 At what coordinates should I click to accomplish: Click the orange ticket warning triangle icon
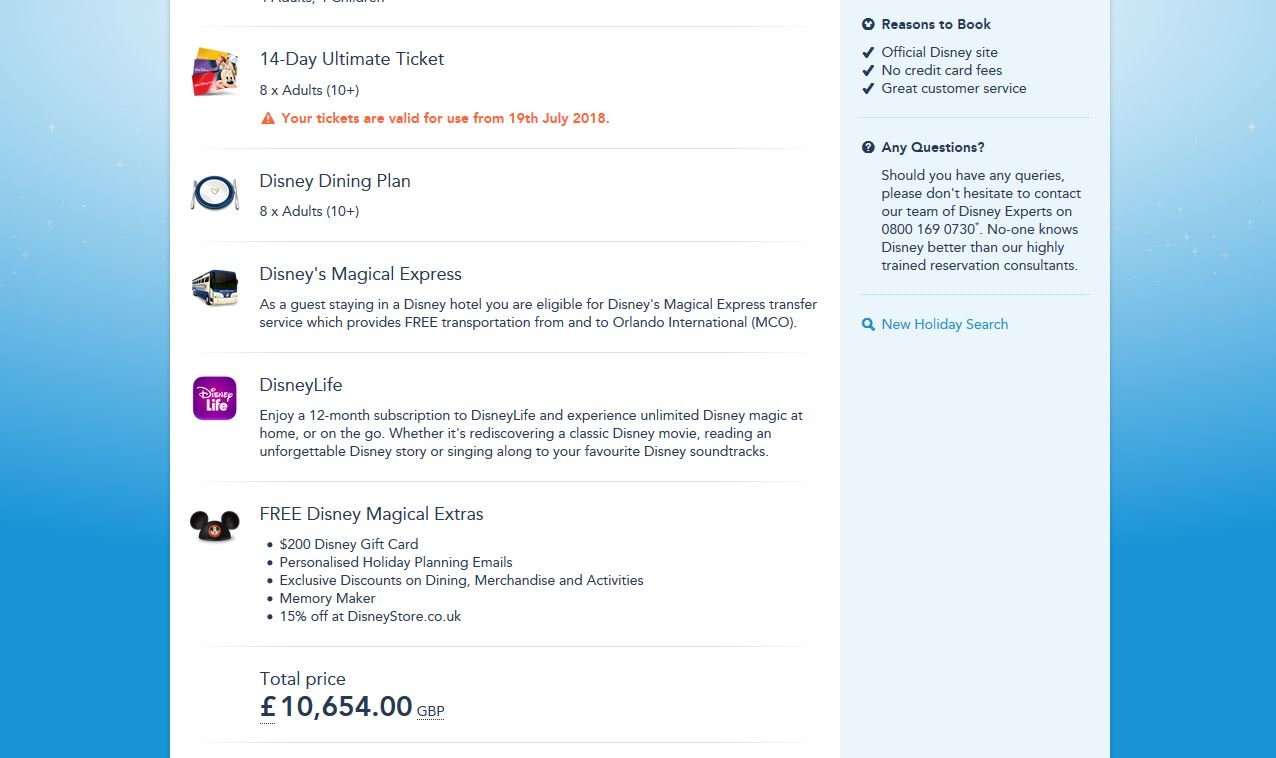click(x=268, y=118)
